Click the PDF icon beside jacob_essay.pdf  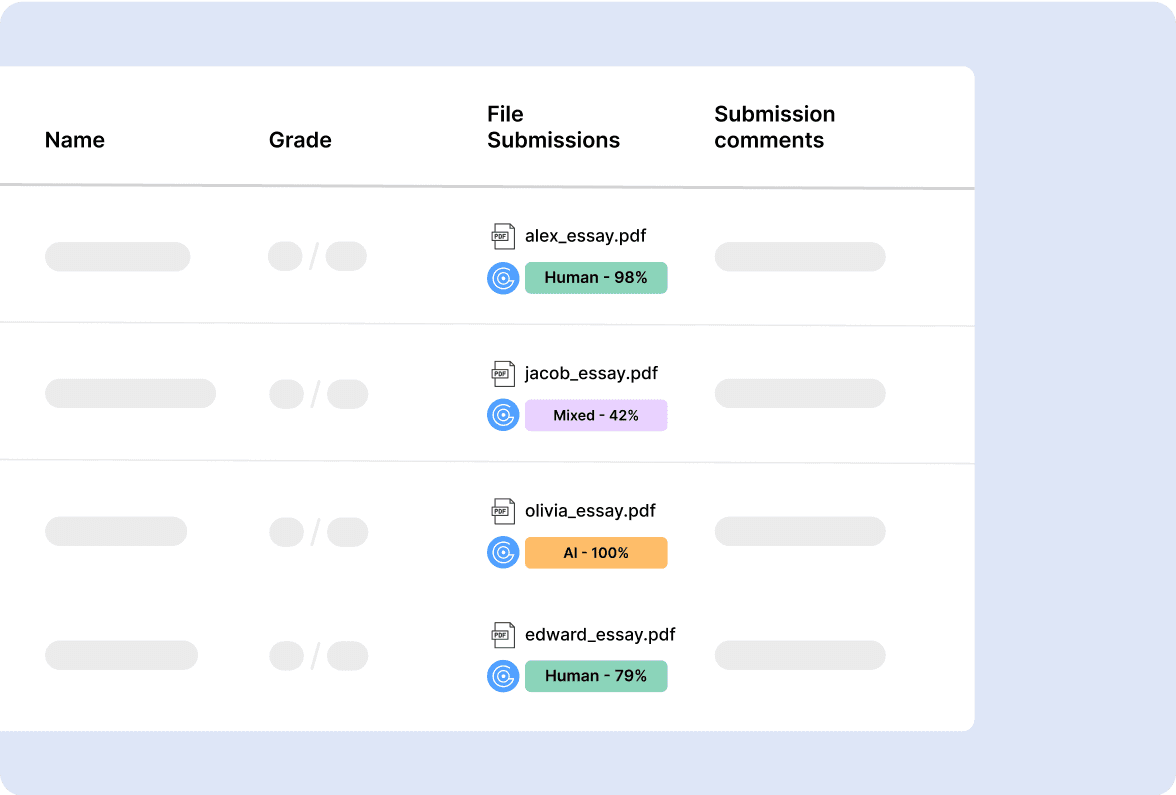(503, 373)
